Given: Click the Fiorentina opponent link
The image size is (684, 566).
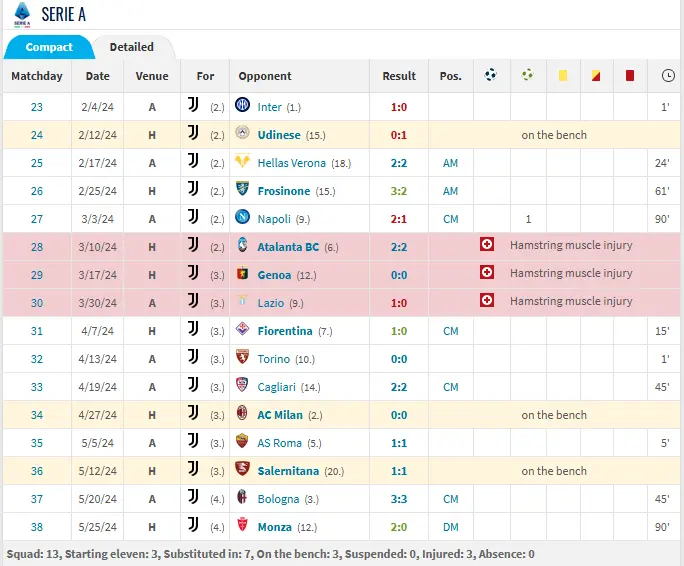Looking at the screenshot, I should coord(286,331).
